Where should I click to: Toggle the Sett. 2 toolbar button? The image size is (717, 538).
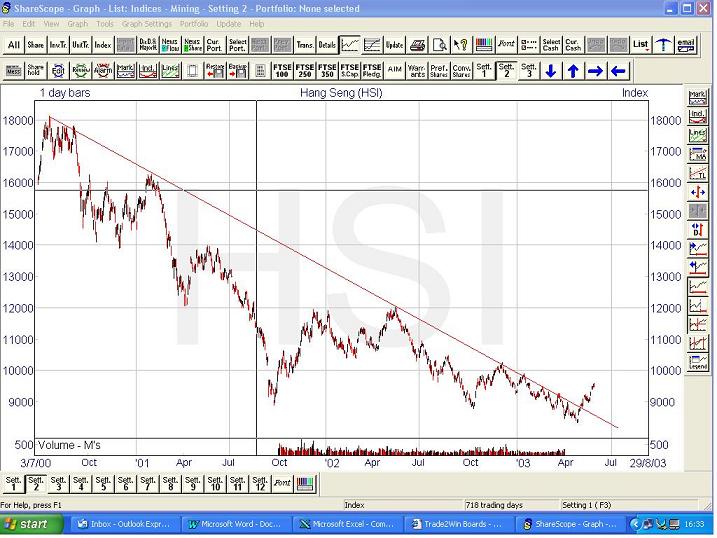click(506, 71)
